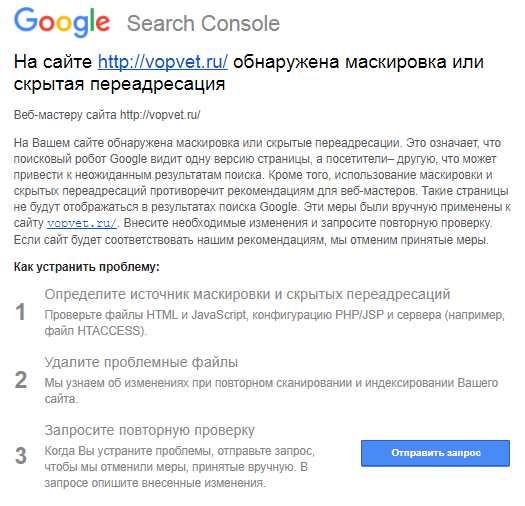
Task: Select heading Запросите повторную проверку
Action: click(x=150, y=430)
